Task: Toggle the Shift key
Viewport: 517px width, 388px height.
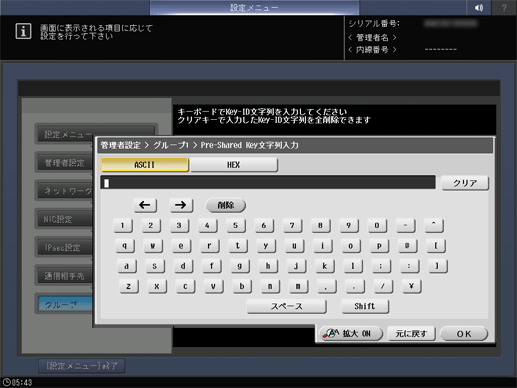Action: 365,306
